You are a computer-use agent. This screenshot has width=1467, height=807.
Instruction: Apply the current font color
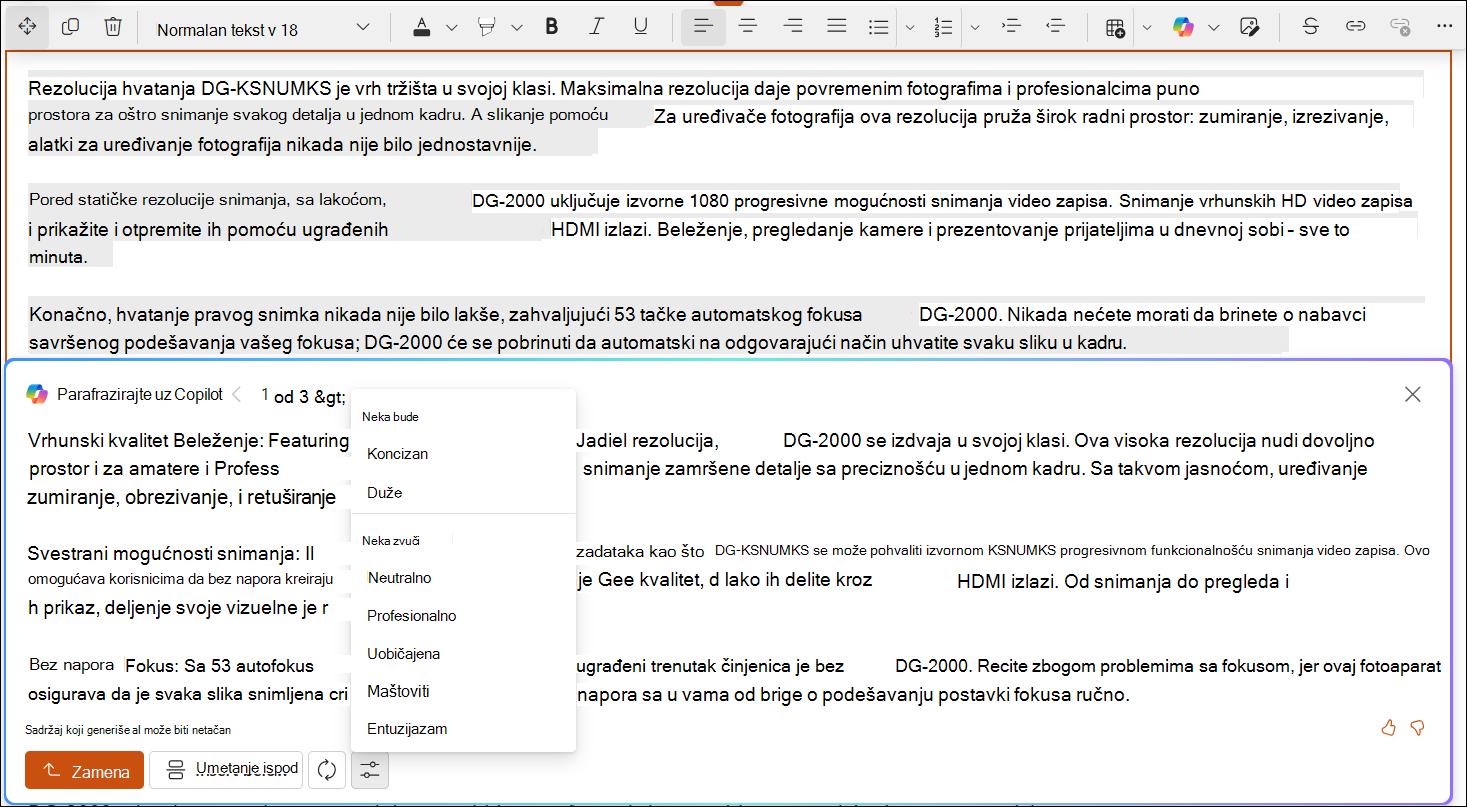pos(422,27)
